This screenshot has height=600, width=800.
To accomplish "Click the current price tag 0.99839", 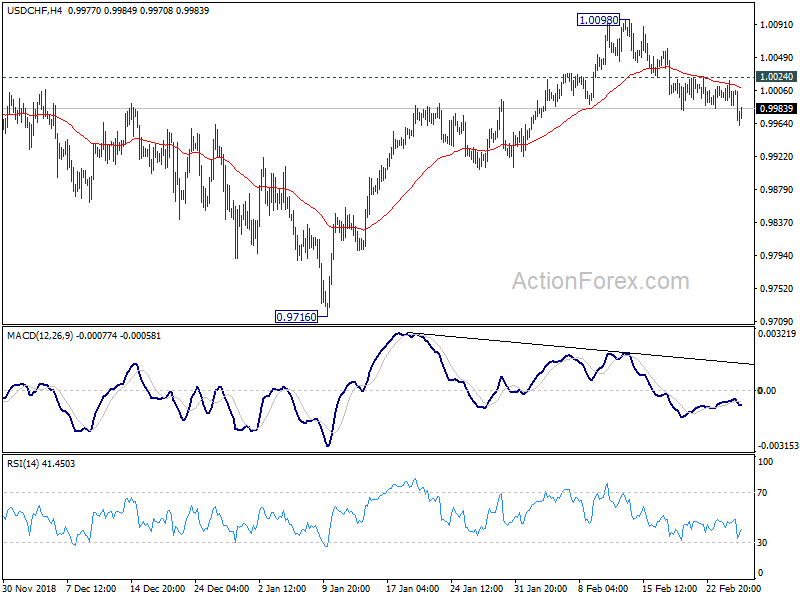I will tap(776, 108).
